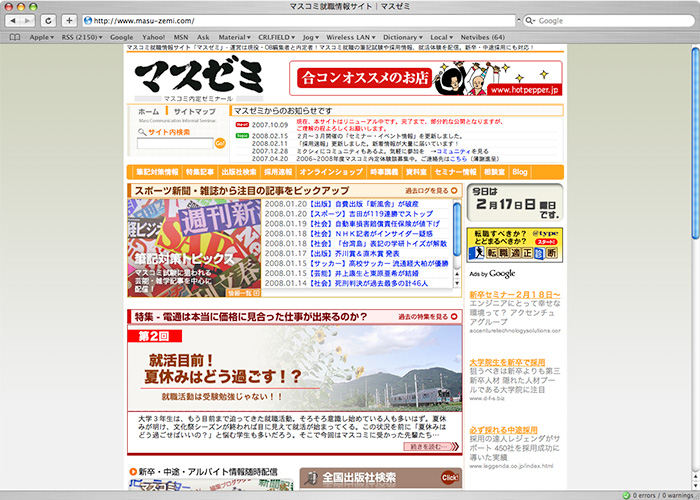The width and height of the screenshot is (700, 500).
Task: Click the globe icon in address bar
Action: click(88, 21)
